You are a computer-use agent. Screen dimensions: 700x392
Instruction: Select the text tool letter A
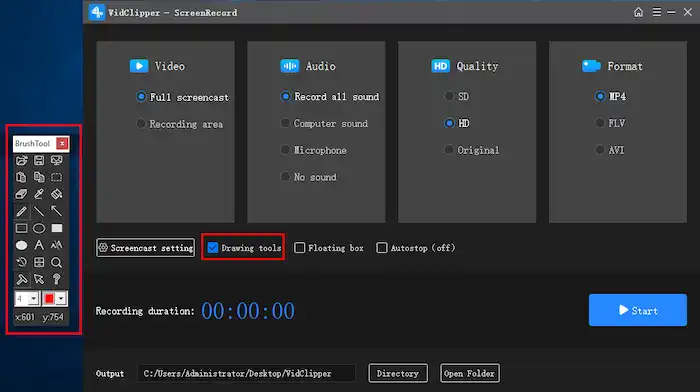[x=39, y=245]
